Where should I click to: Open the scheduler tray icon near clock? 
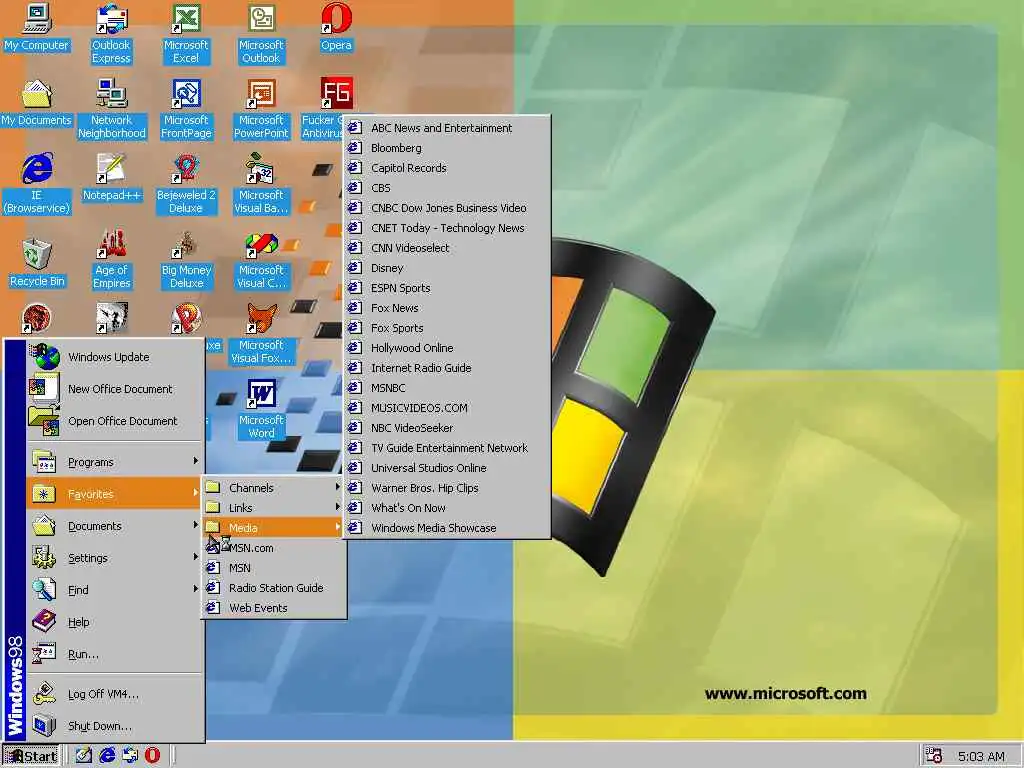pyautogui.click(x=934, y=756)
